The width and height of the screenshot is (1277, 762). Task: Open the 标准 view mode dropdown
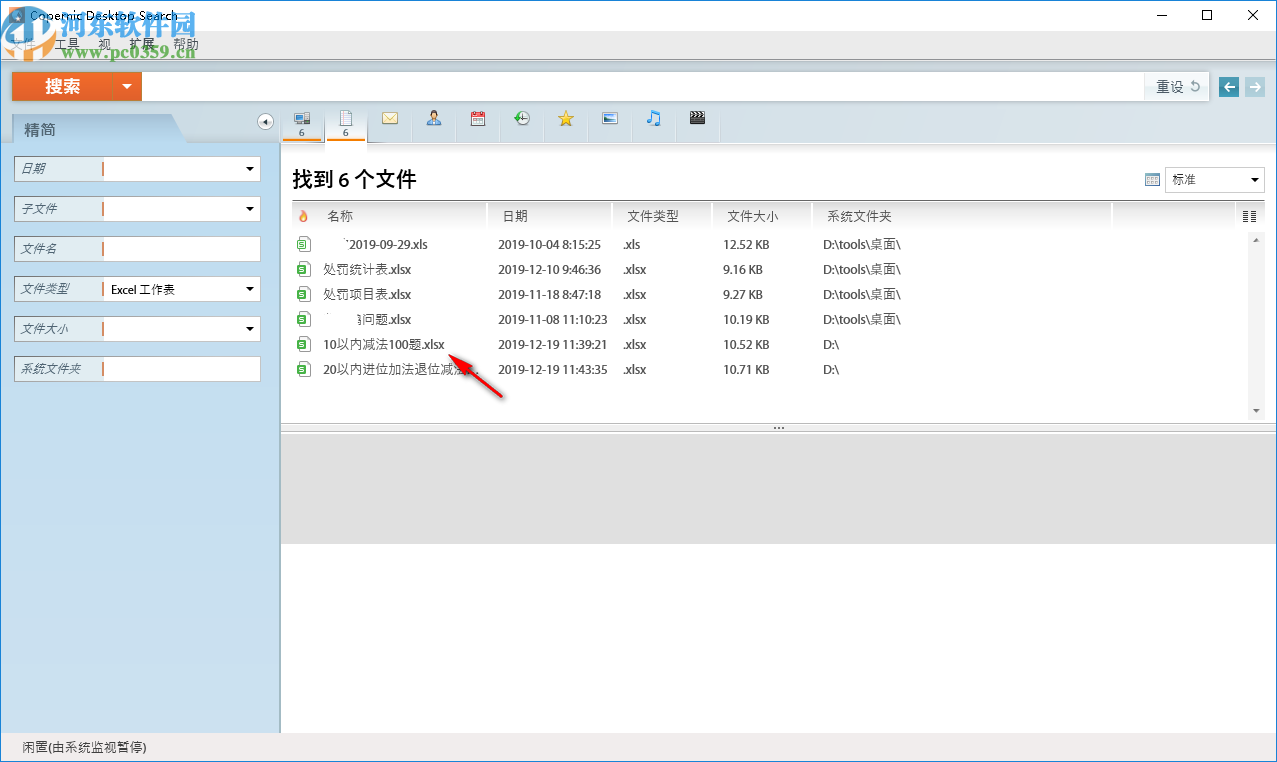click(x=1214, y=179)
